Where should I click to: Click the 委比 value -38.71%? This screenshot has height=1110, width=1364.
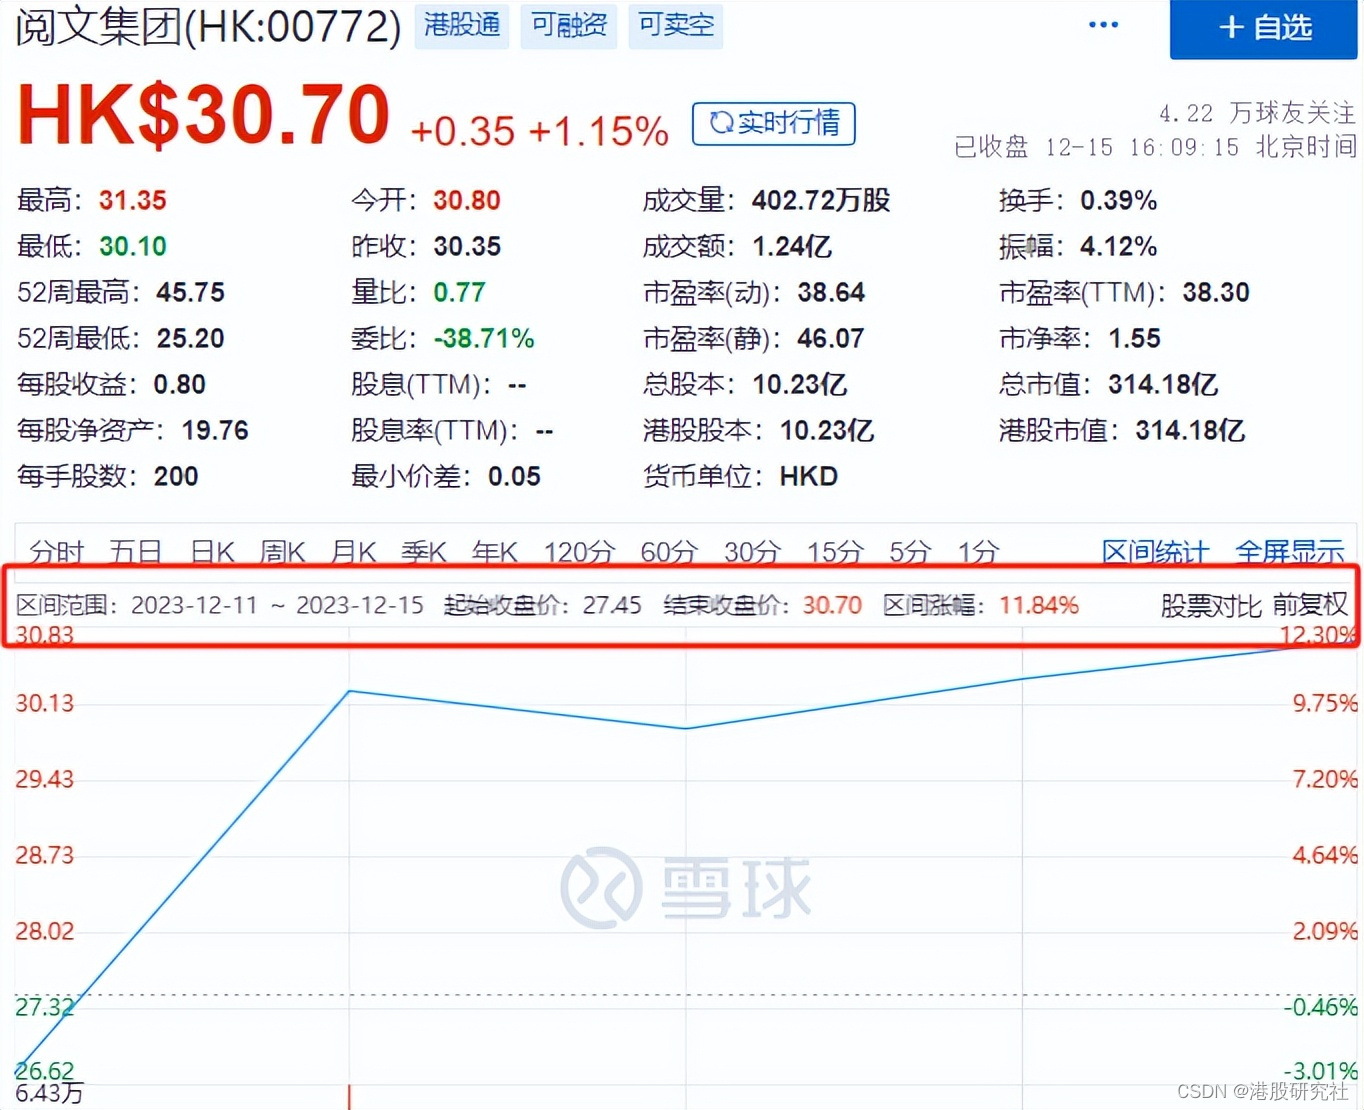[484, 338]
